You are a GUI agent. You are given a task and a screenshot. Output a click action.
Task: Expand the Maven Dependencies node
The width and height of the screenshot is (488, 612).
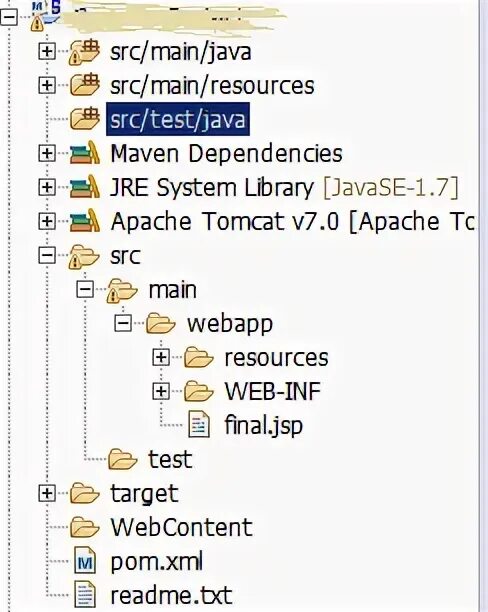point(47,153)
